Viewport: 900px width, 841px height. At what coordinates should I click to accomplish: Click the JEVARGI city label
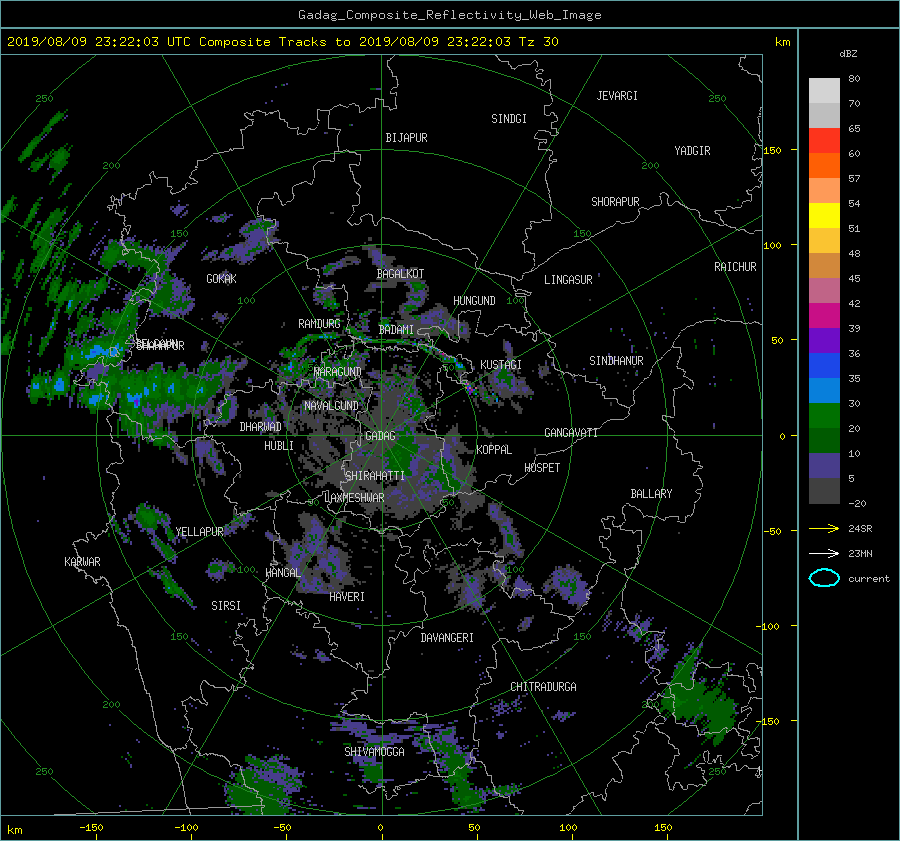[x=617, y=96]
